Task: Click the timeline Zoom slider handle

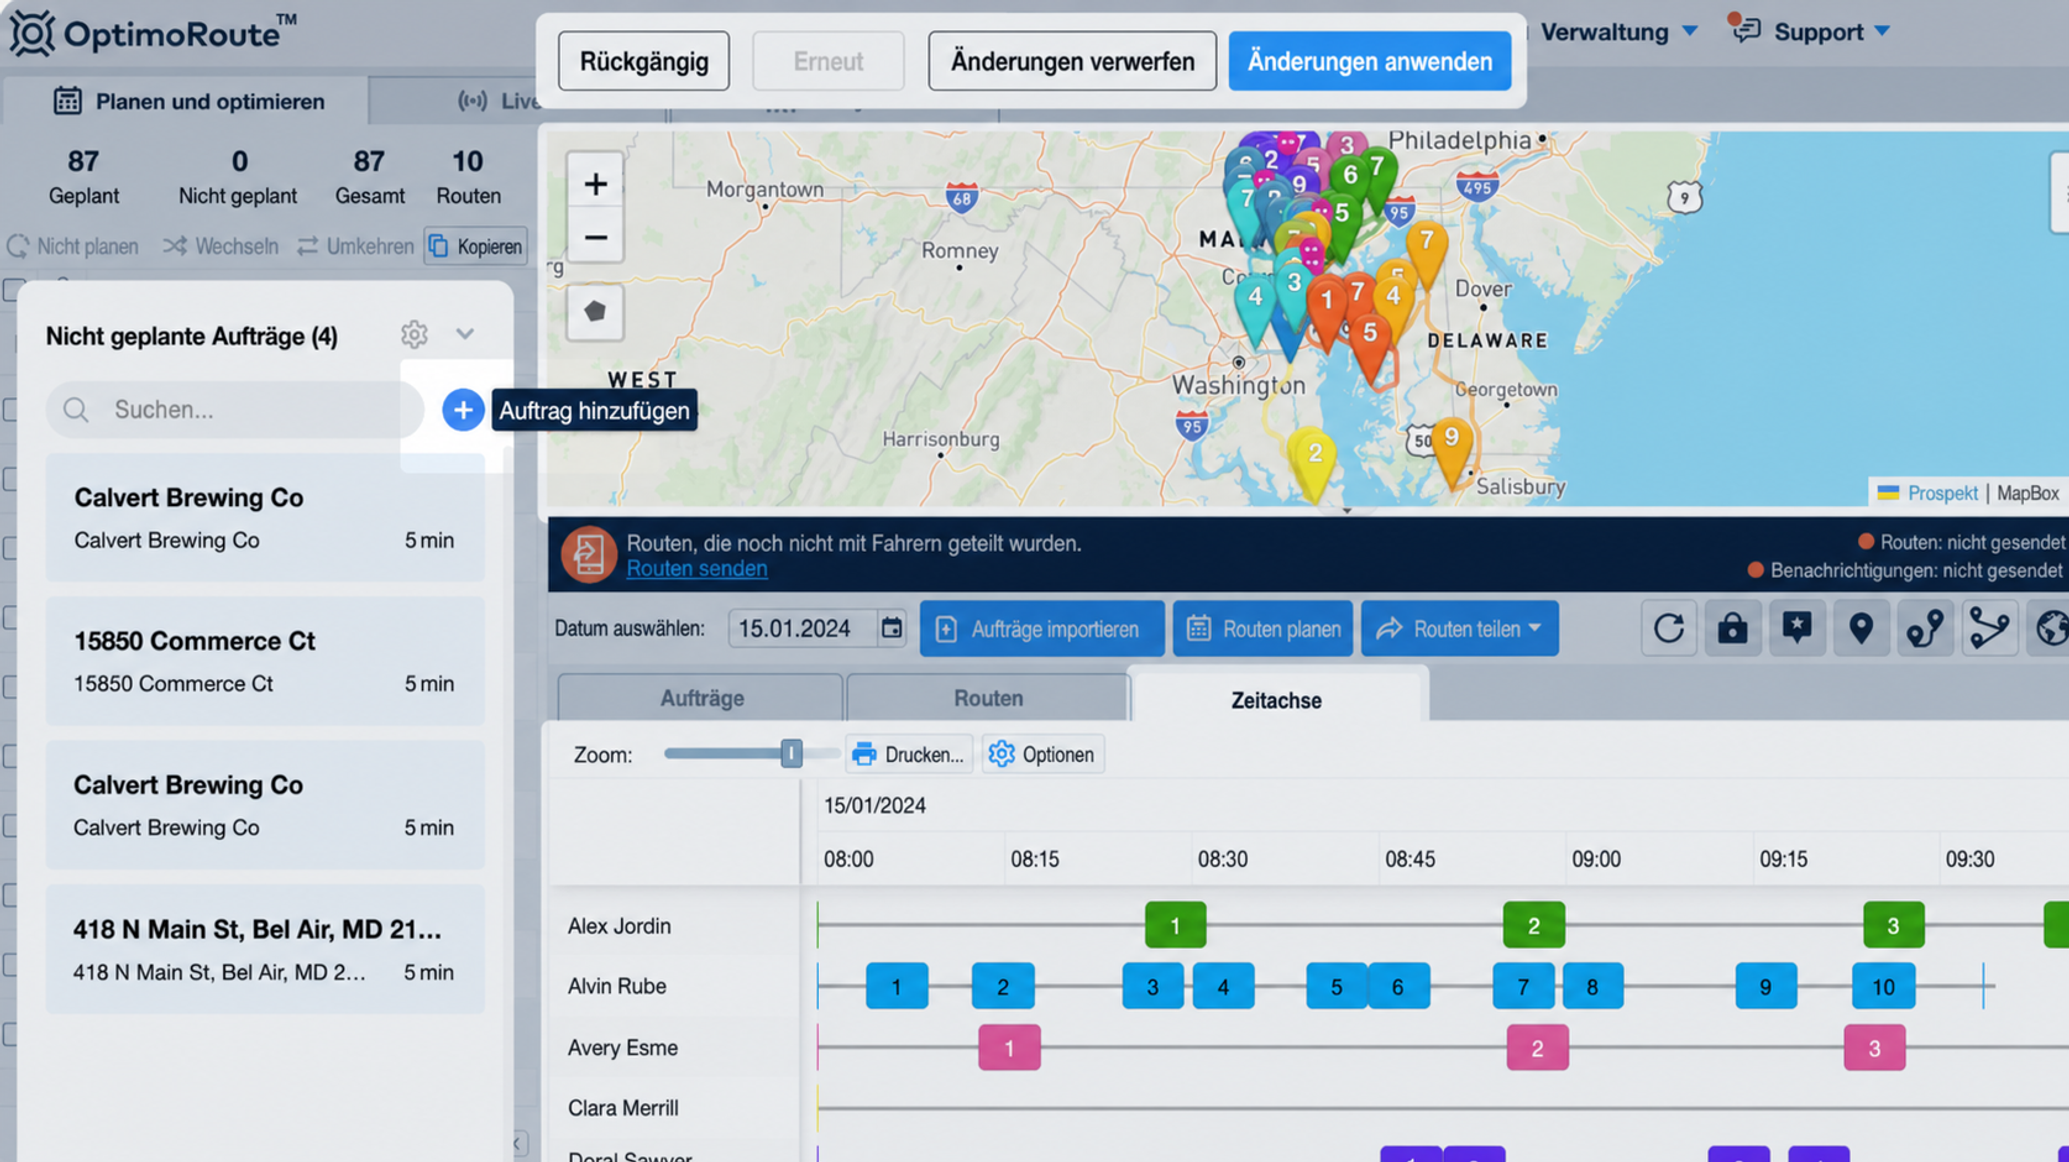Action: pos(791,753)
